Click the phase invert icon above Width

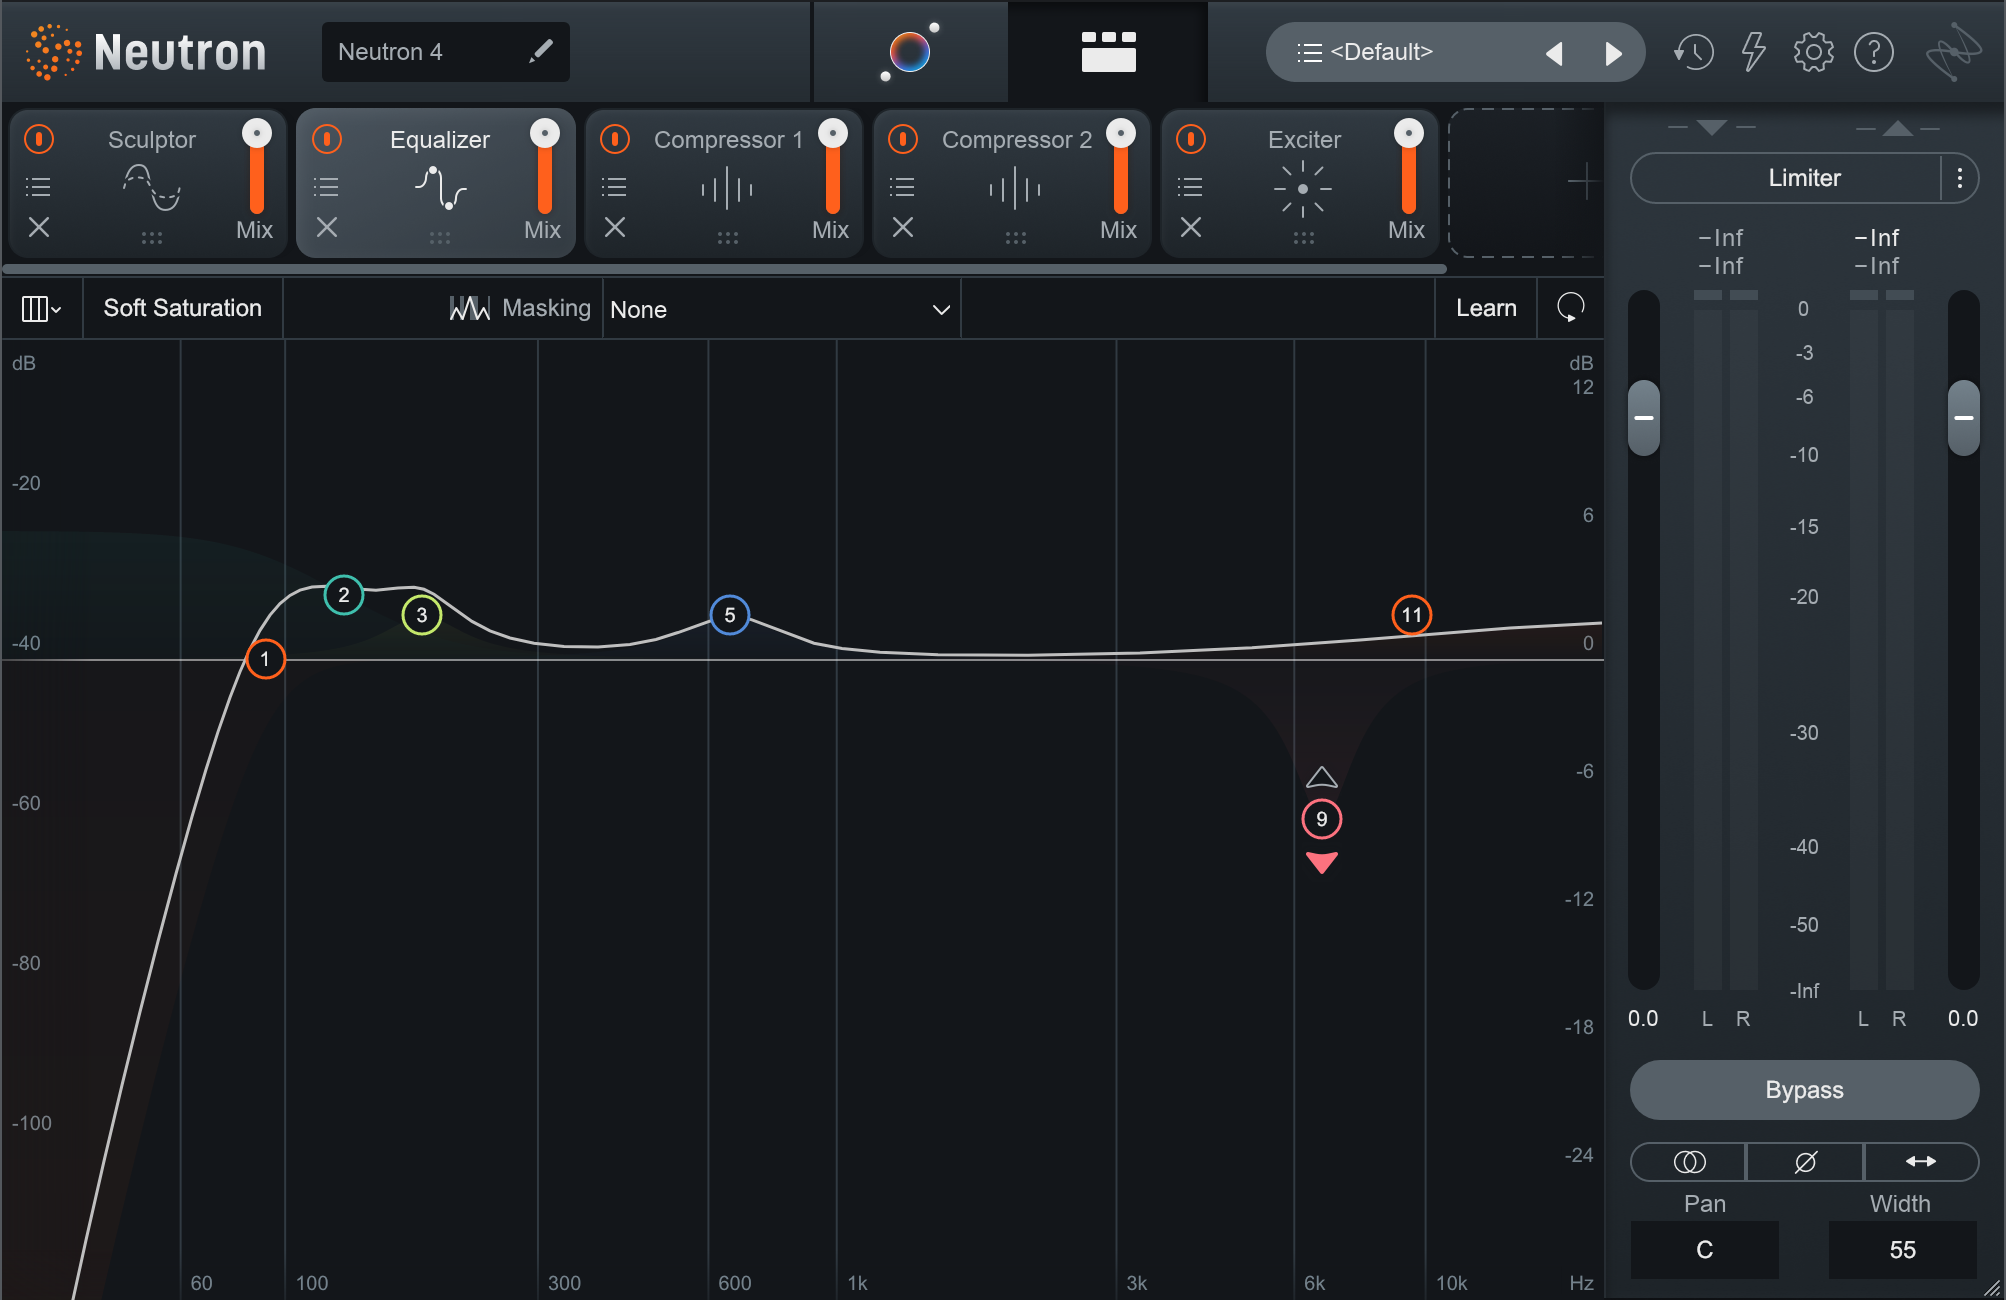(x=1805, y=1162)
